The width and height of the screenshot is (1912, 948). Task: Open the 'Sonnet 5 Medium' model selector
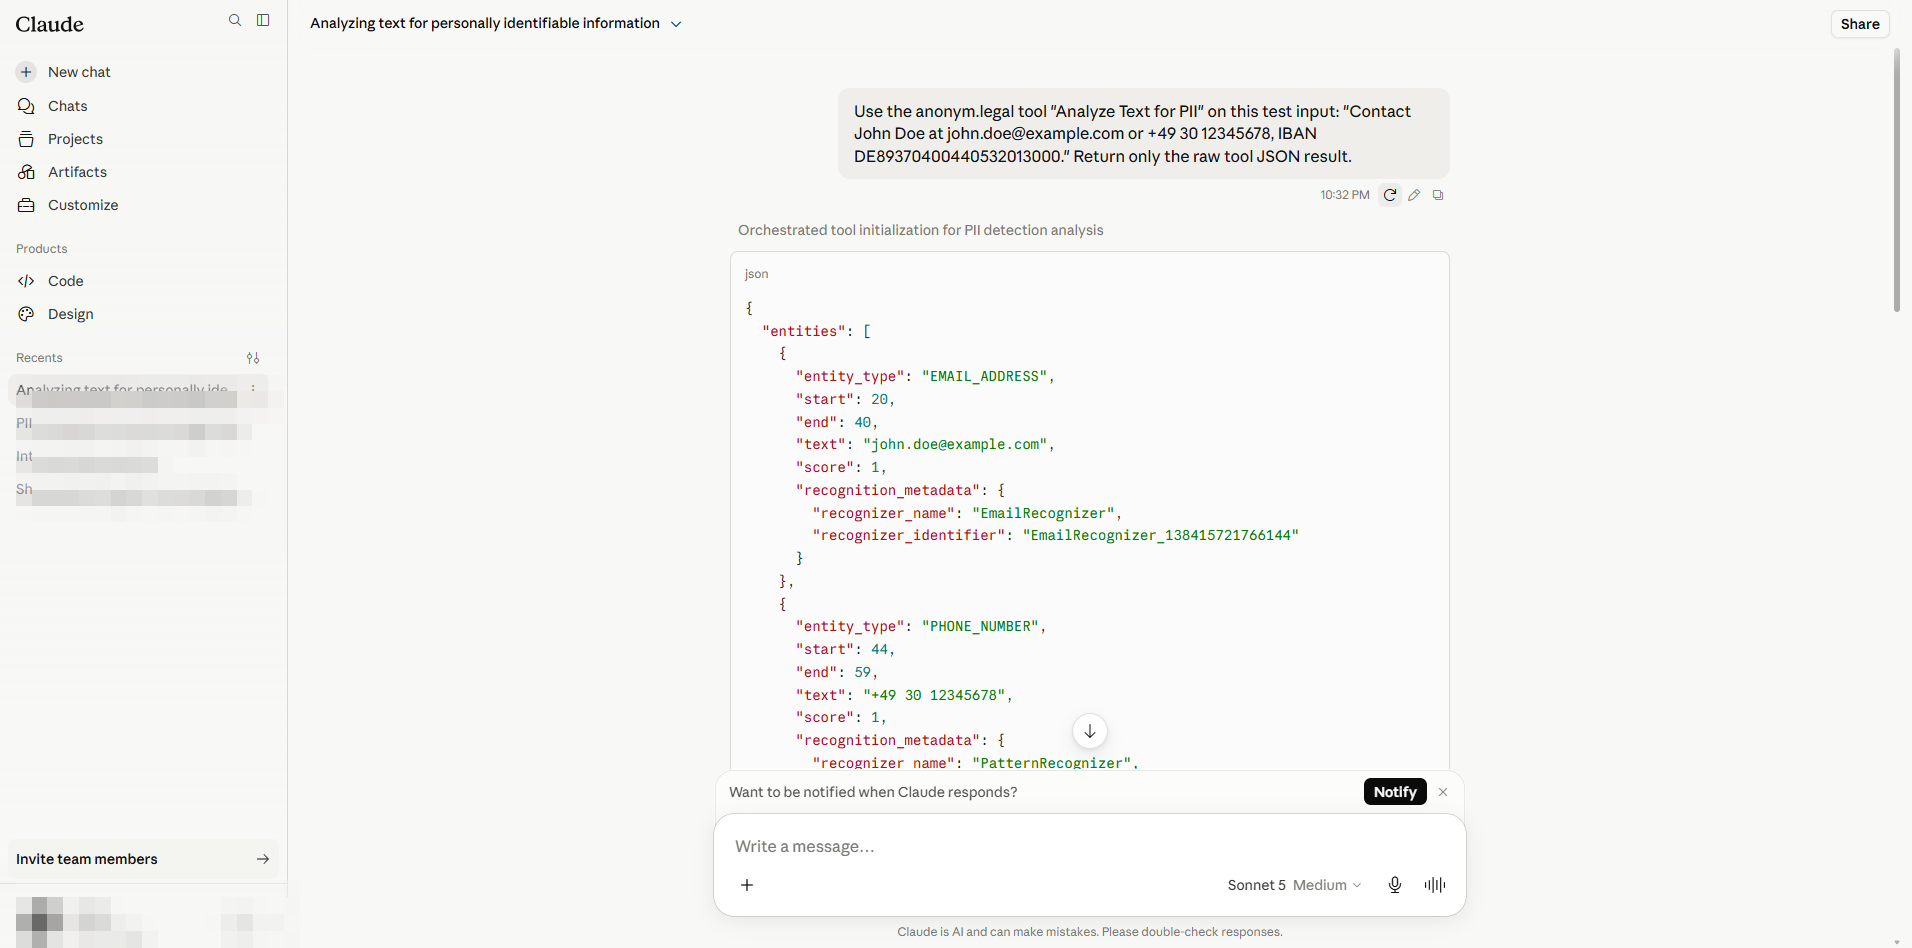click(1294, 885)
